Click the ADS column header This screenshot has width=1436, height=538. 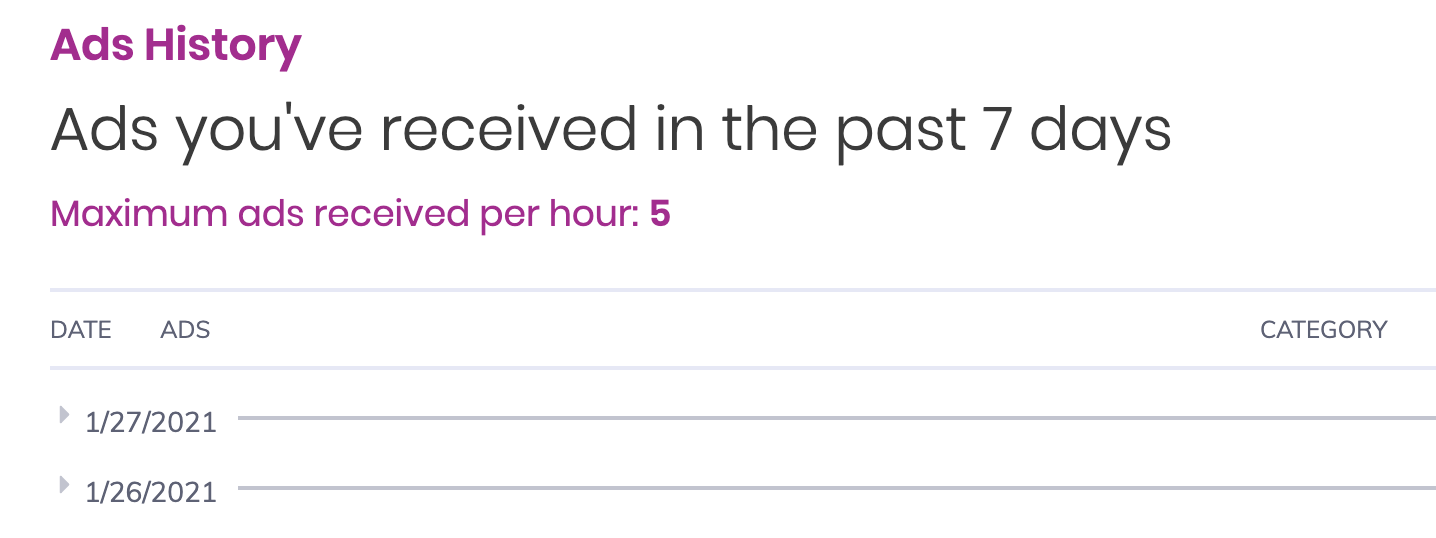185,330
